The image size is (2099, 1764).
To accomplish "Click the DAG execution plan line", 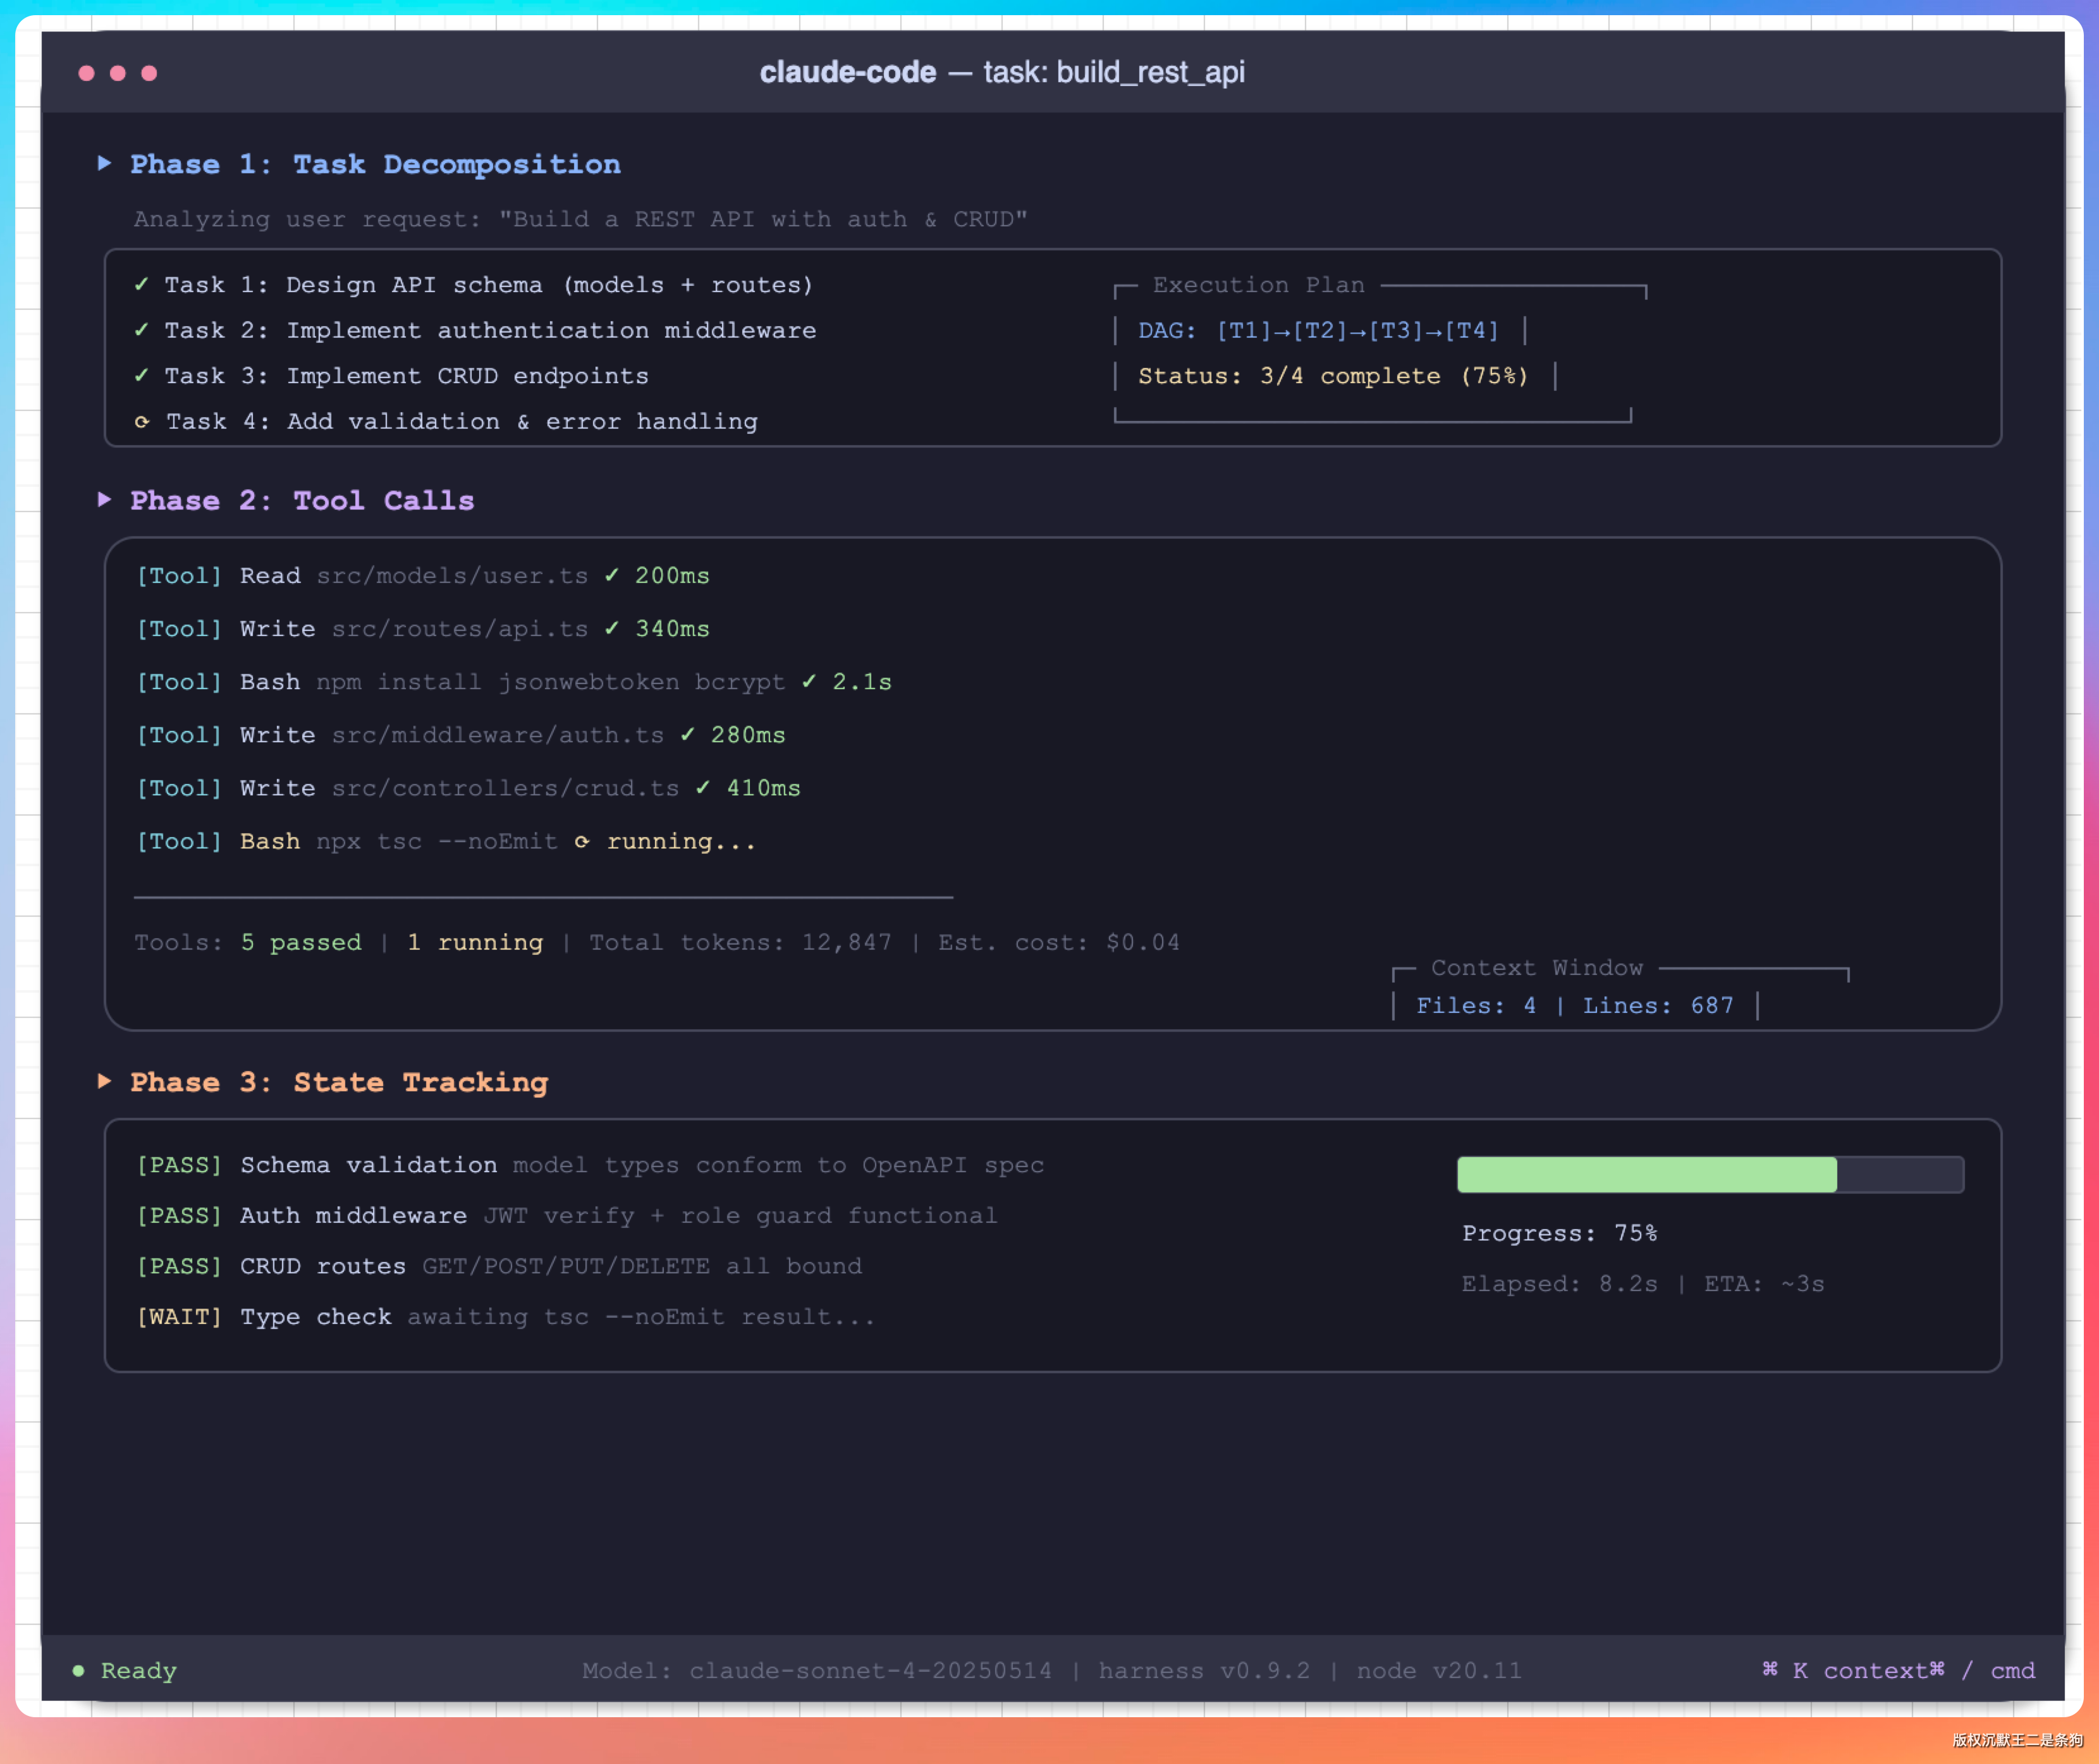I will [1318, 331].
